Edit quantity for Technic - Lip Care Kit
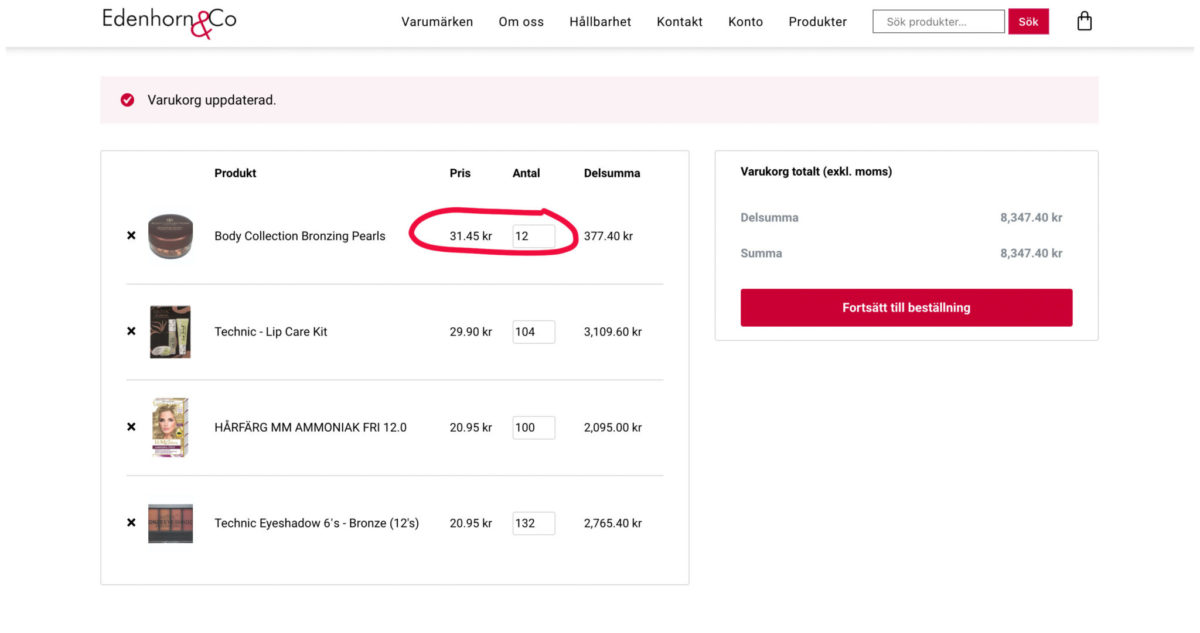 (x=533, y=331)
